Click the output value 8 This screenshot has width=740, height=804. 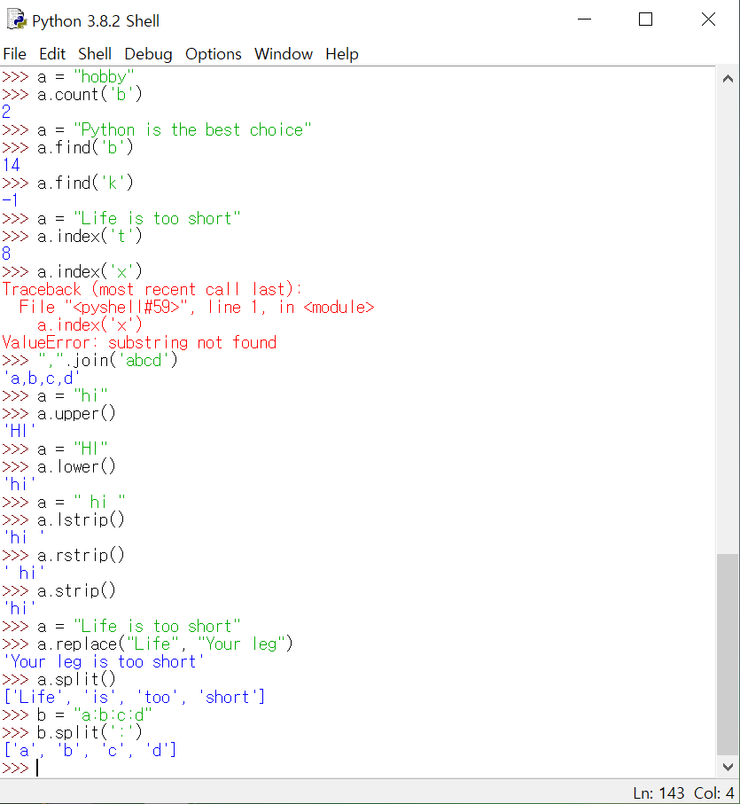coord(6,254)
